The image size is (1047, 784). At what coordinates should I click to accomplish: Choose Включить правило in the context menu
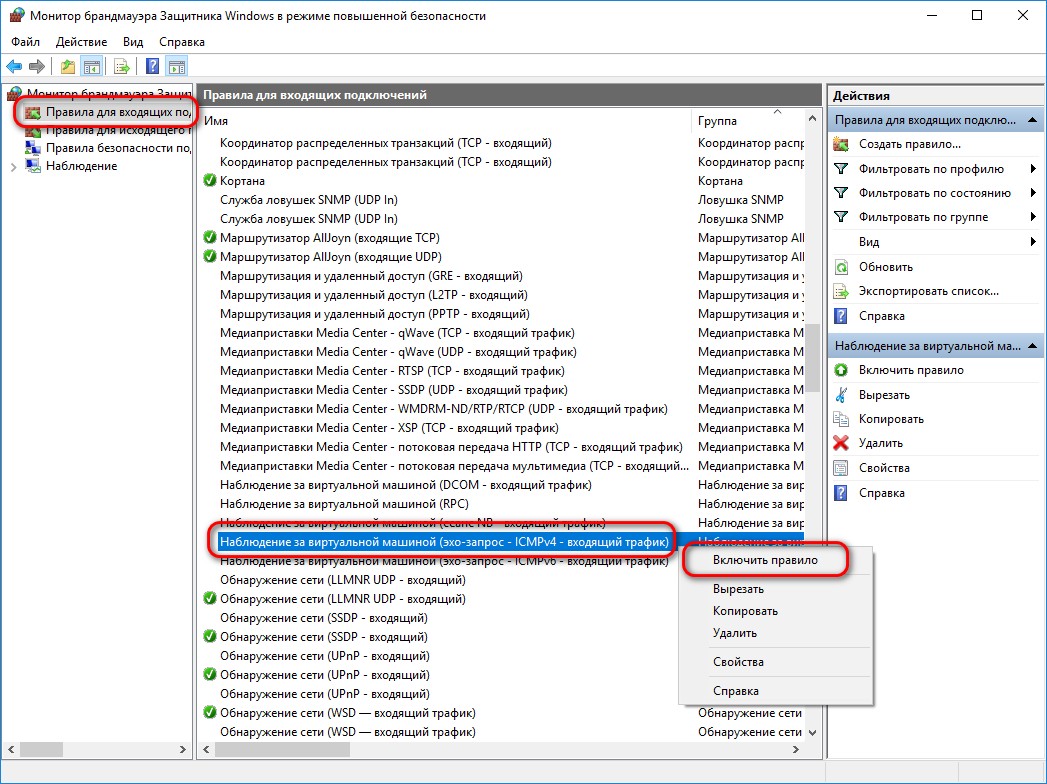click(765, 560)
